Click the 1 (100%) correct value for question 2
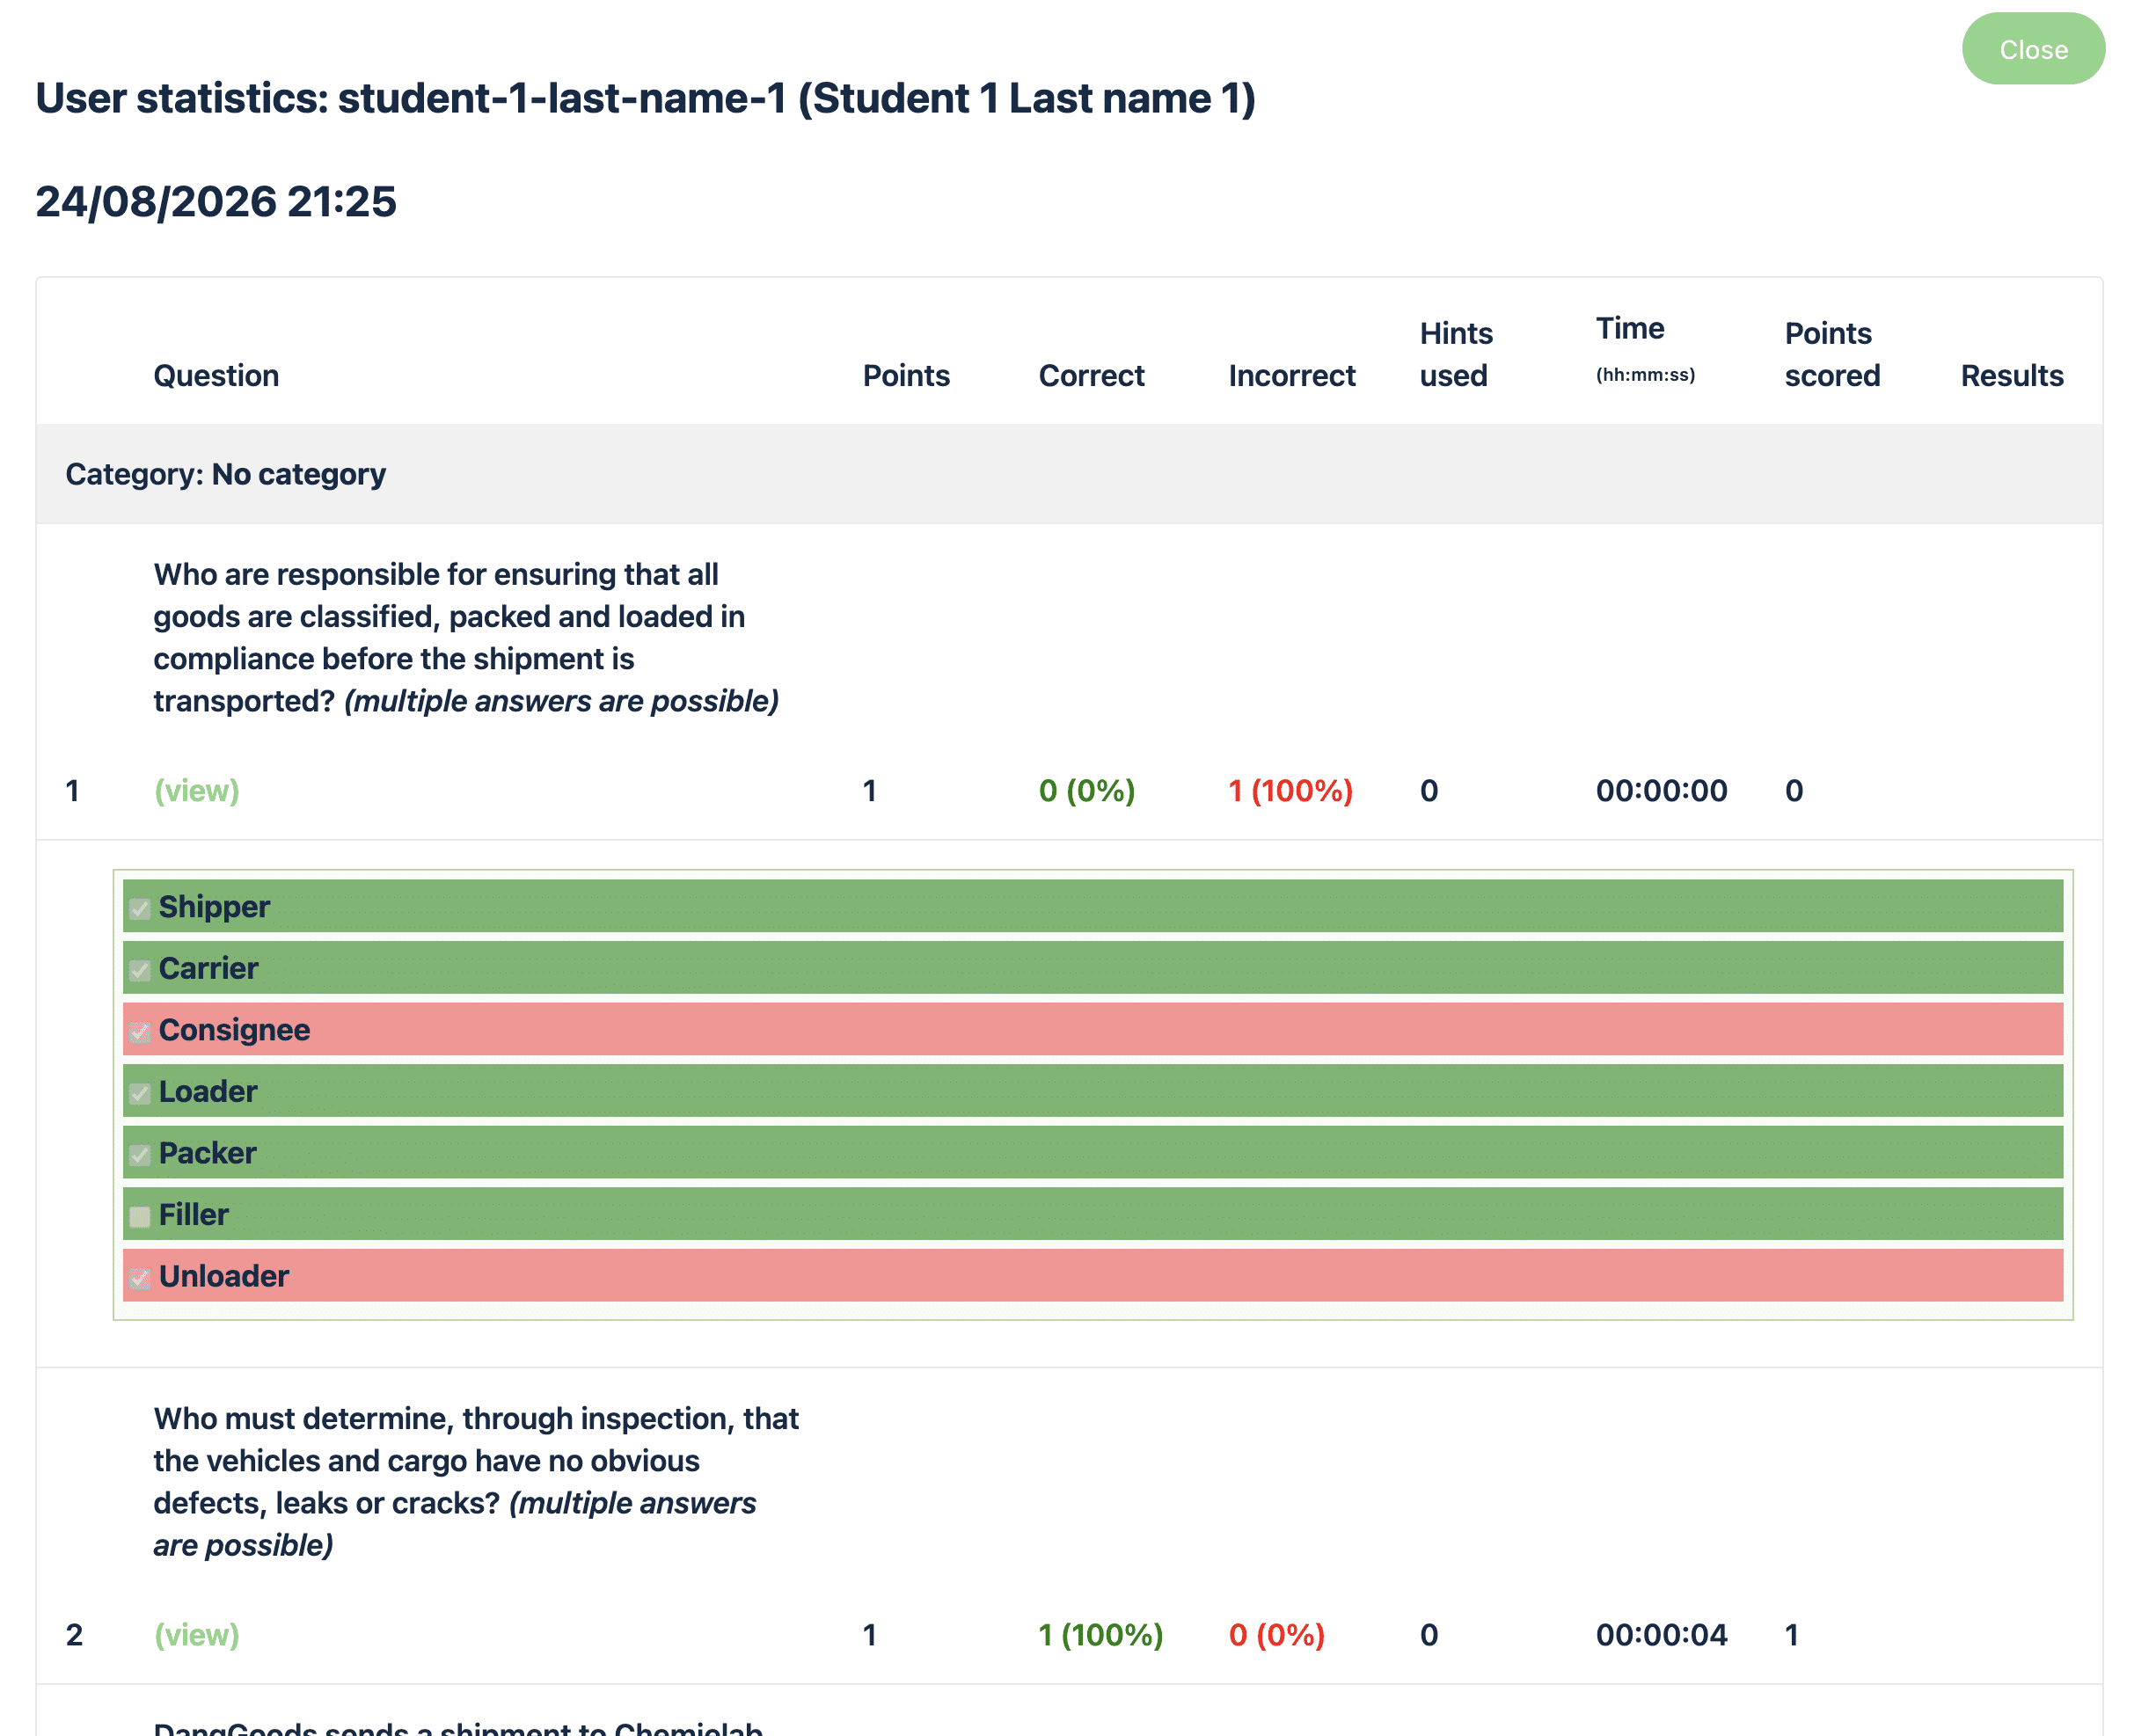Image resolution: width=2134 pixels, height=1736 pixels. click(x=1101, y=1635)
